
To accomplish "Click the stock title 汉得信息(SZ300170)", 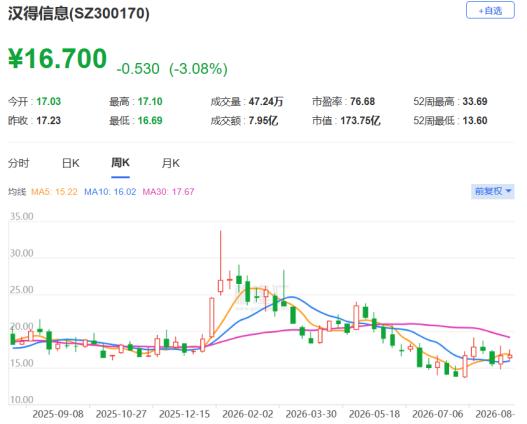I will (x=79, y=14).
